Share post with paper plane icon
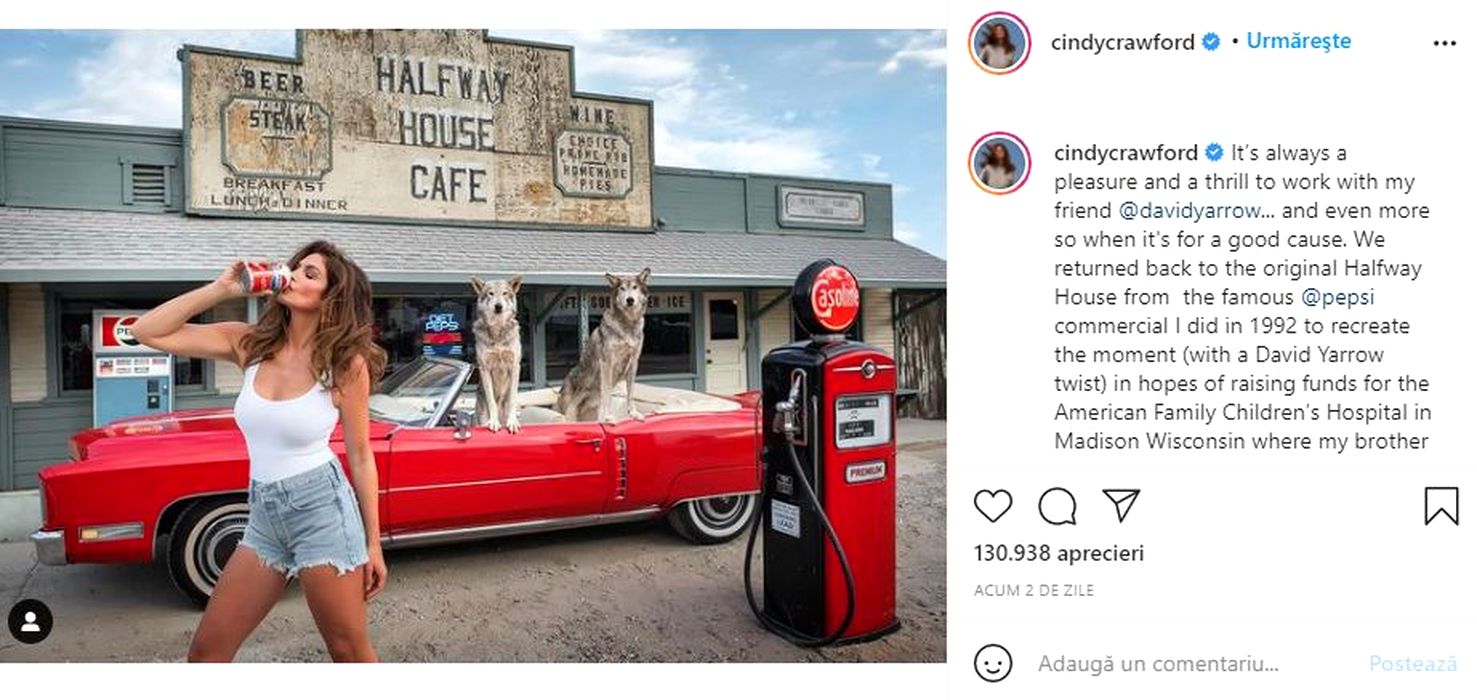 pyautogui.click(x=1121, y=505)
